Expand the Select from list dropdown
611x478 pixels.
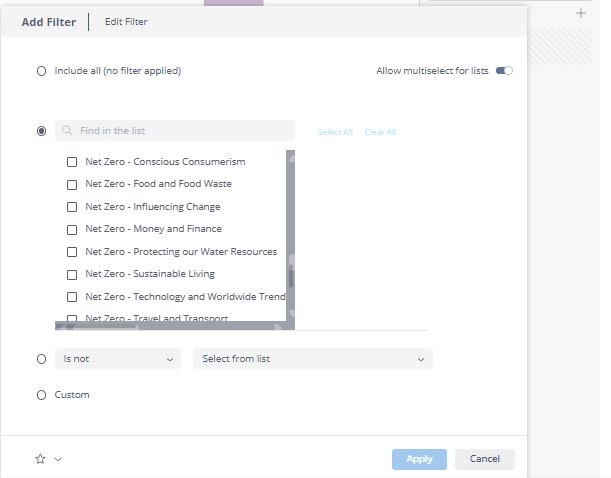tap(312, 359)
